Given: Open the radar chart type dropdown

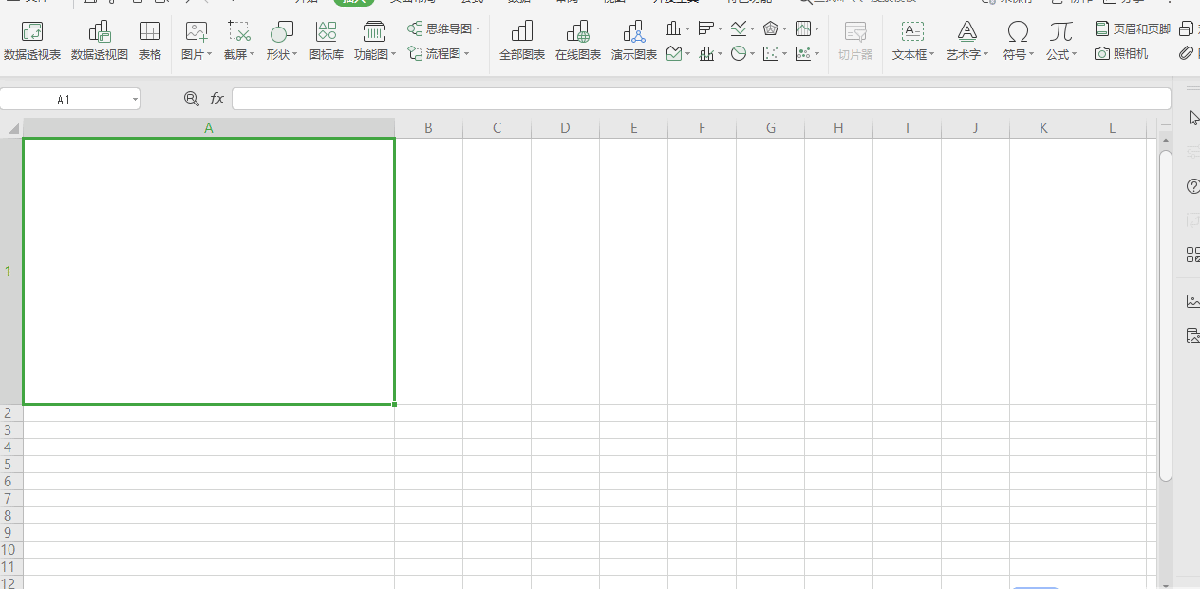Looking at the screenshot, I should [774, 29].
